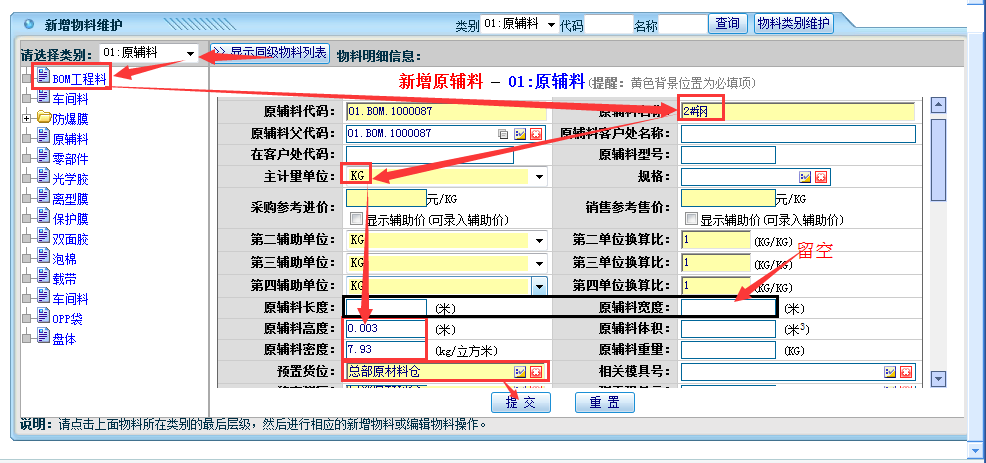Click the OPP袋 document icon in tree
This screenshot has height=463, width=986.
point(43,316)
